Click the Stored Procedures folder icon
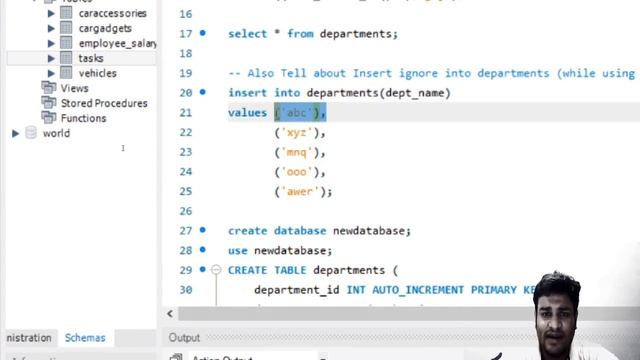Image resolution: width=640 pixels, height=360 pixels. coord(49,103)
